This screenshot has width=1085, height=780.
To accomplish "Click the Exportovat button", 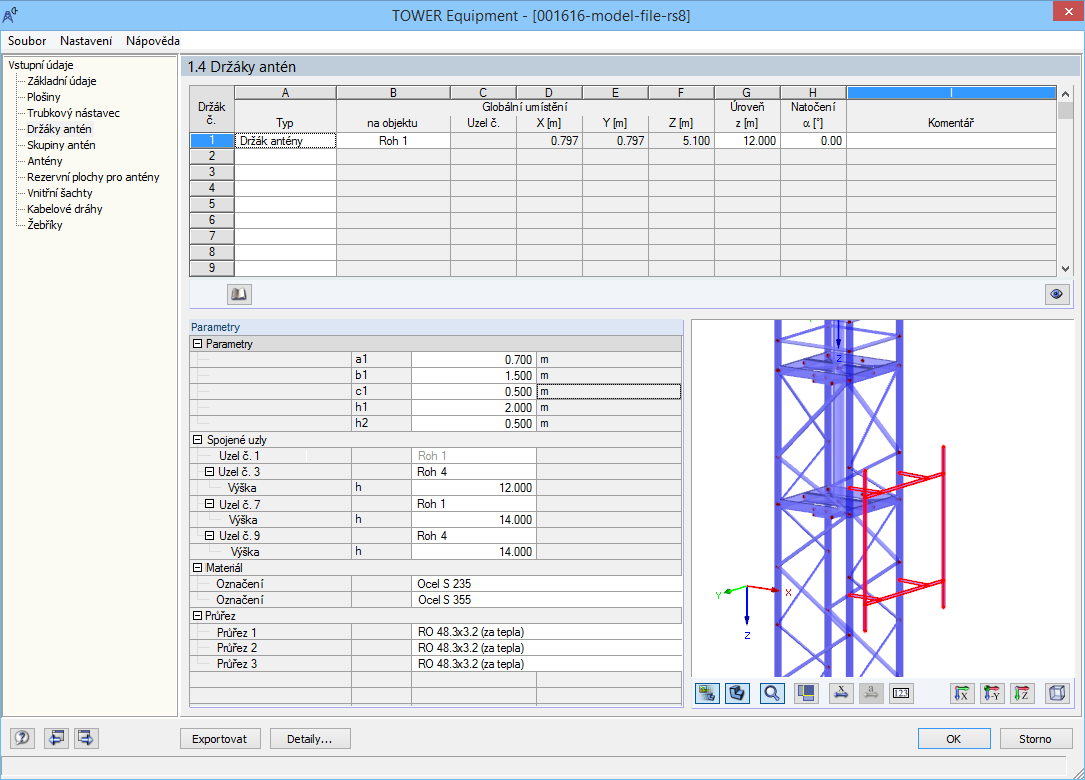I will pos(219,738).
